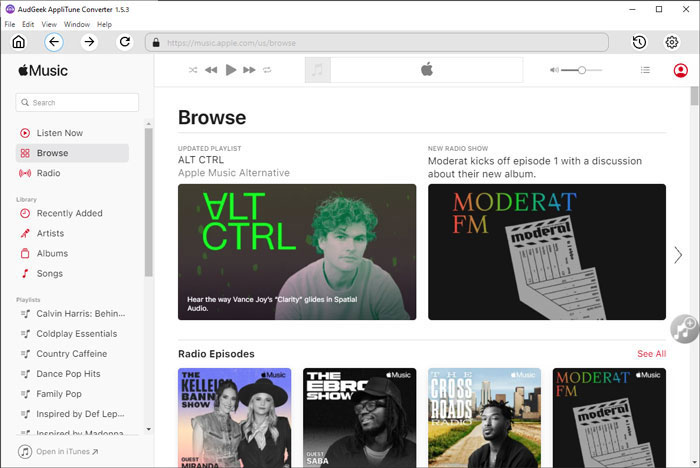Click the URL address bar
Viewport: 700px width, 468px height.
click(x=377, y=42)
